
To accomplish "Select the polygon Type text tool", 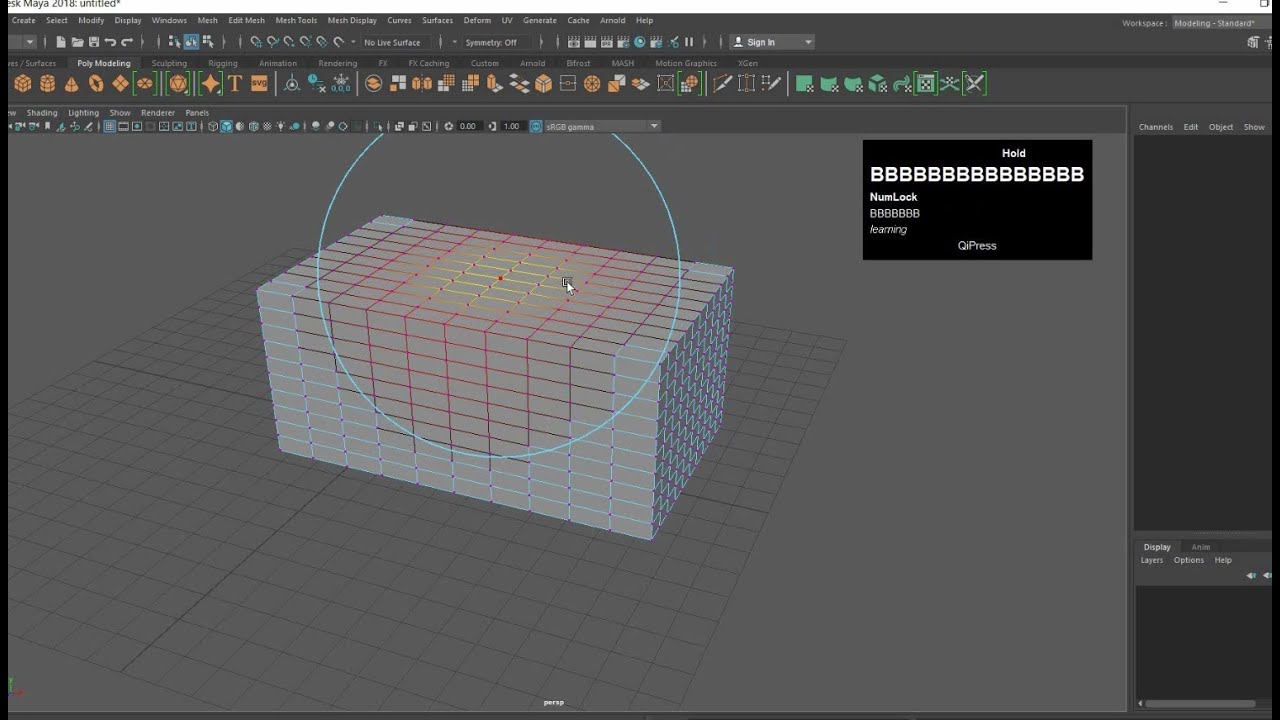I will pos(235,84).
